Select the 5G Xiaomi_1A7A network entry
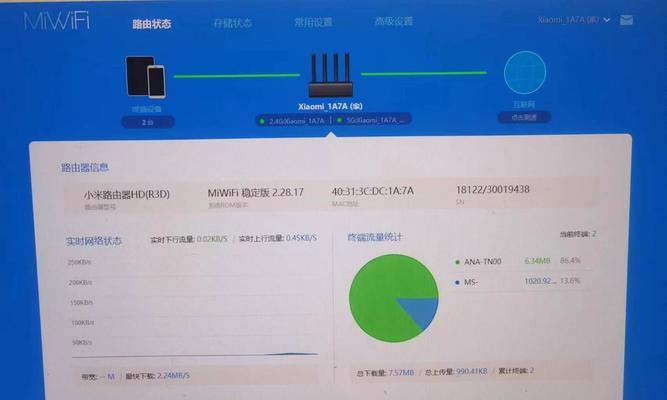This screenshot has width=667, height=400. point(371,120)
